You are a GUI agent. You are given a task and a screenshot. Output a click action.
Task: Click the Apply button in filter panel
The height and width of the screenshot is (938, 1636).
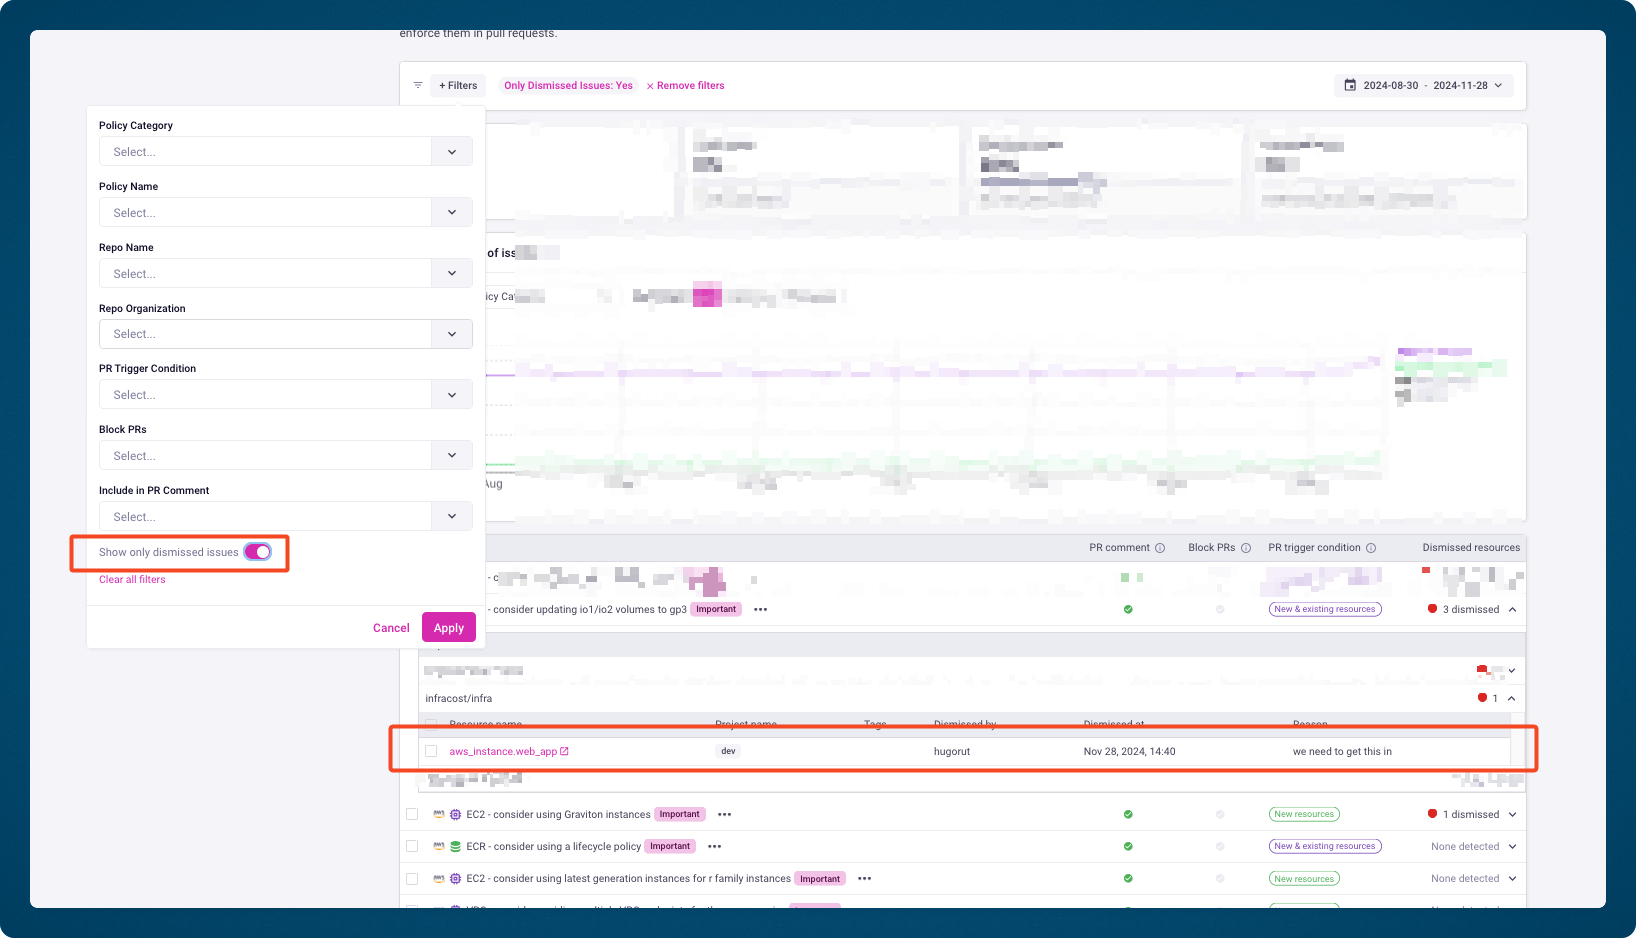pyautogui.click(x=449, y=628)
